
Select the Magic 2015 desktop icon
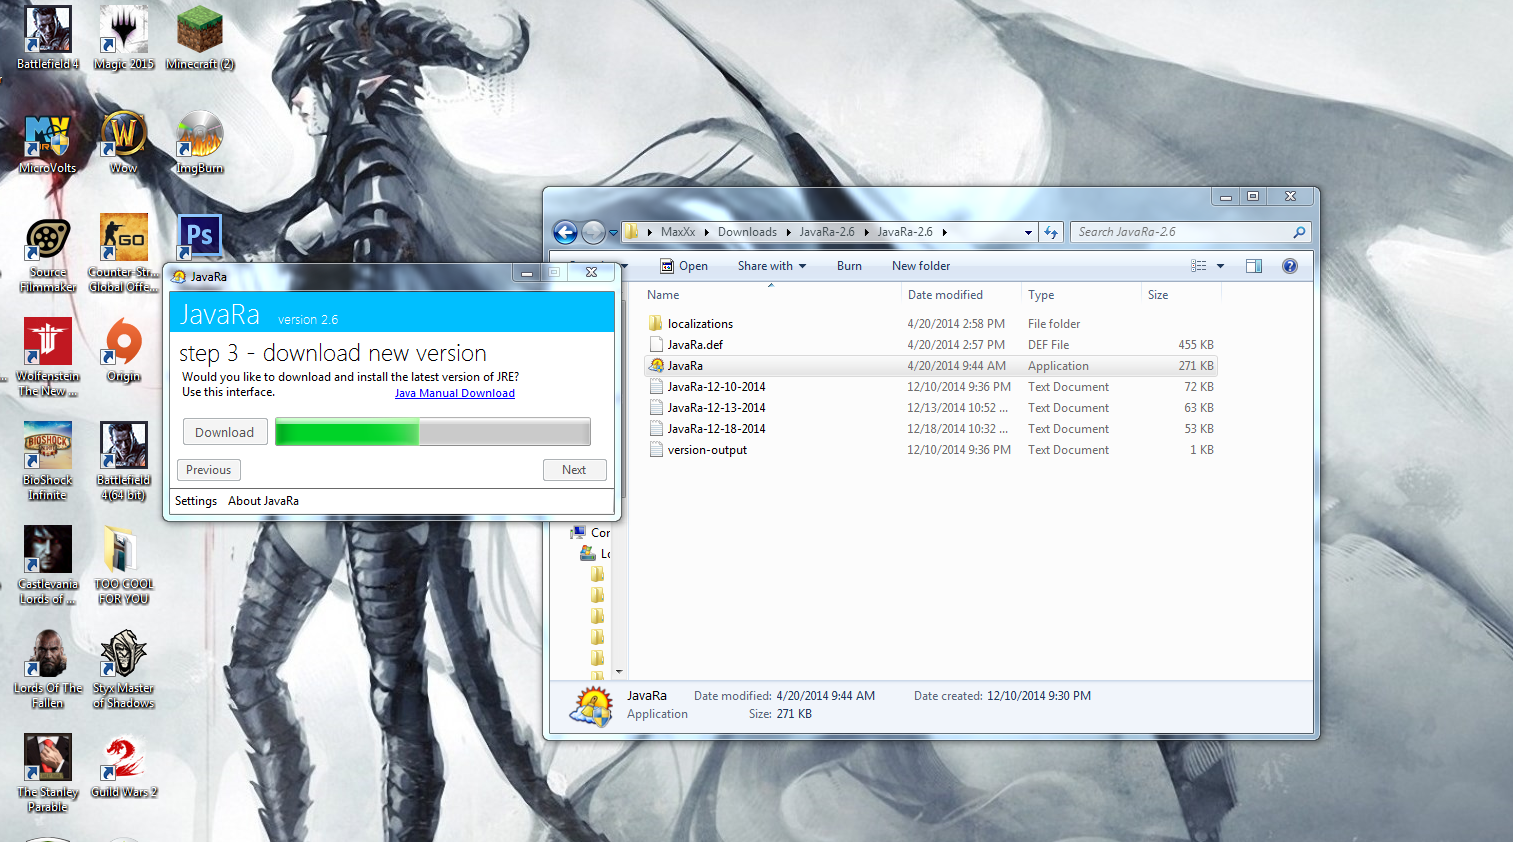click(x=124, y=37)
